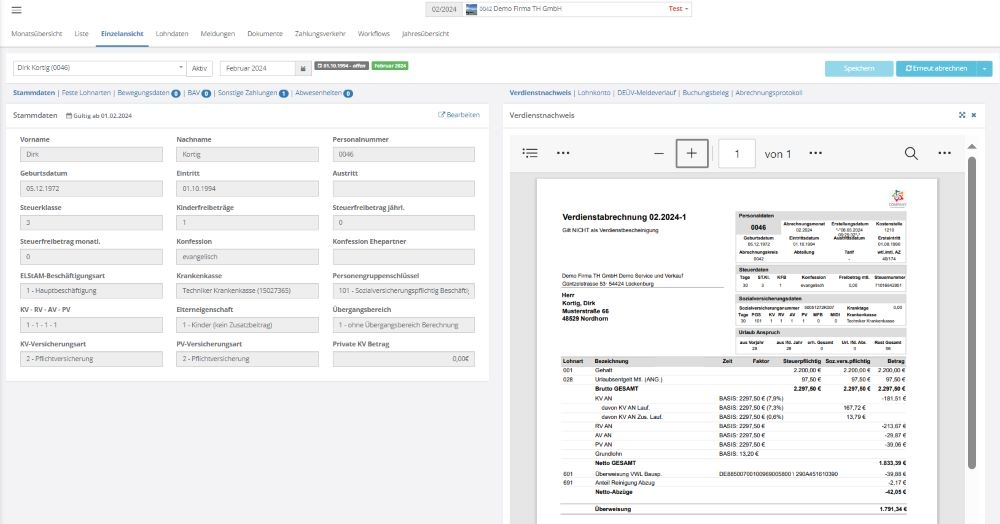Click the calendar icon beside Februar 2024
Screen dimensions: 1000x524
click(303, 68)
